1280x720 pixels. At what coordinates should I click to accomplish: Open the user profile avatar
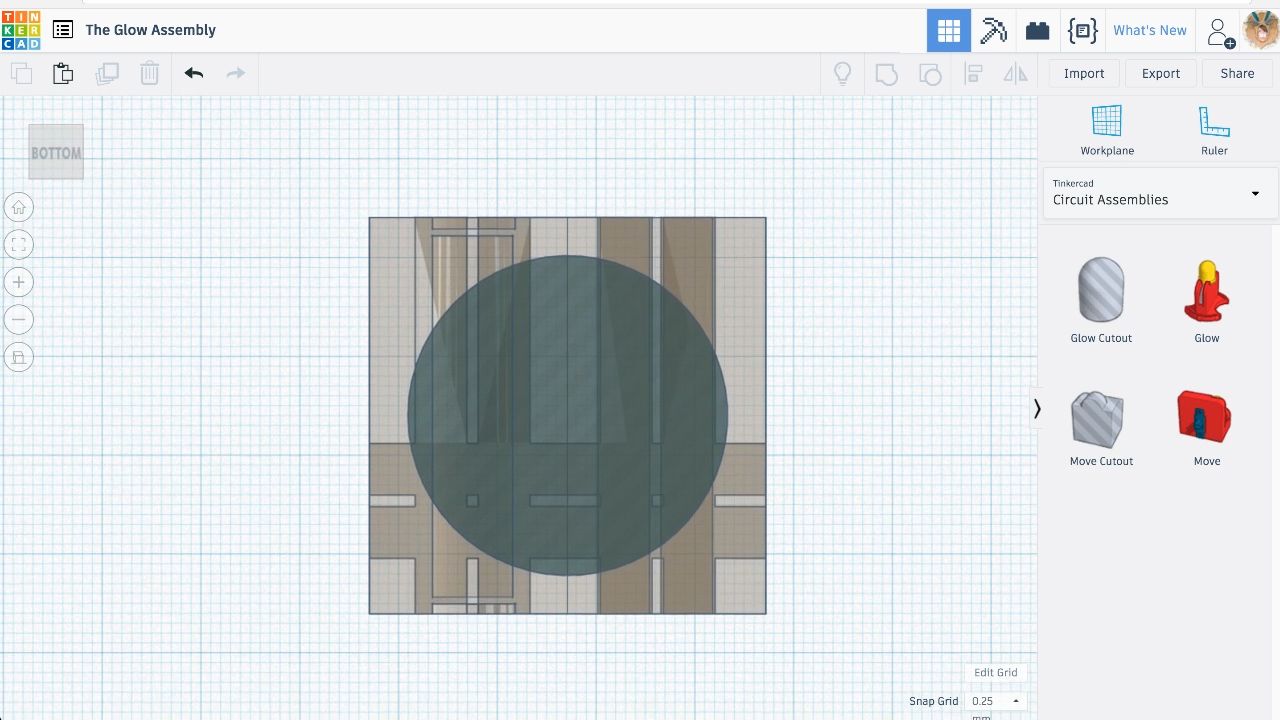click(1261, 30)
